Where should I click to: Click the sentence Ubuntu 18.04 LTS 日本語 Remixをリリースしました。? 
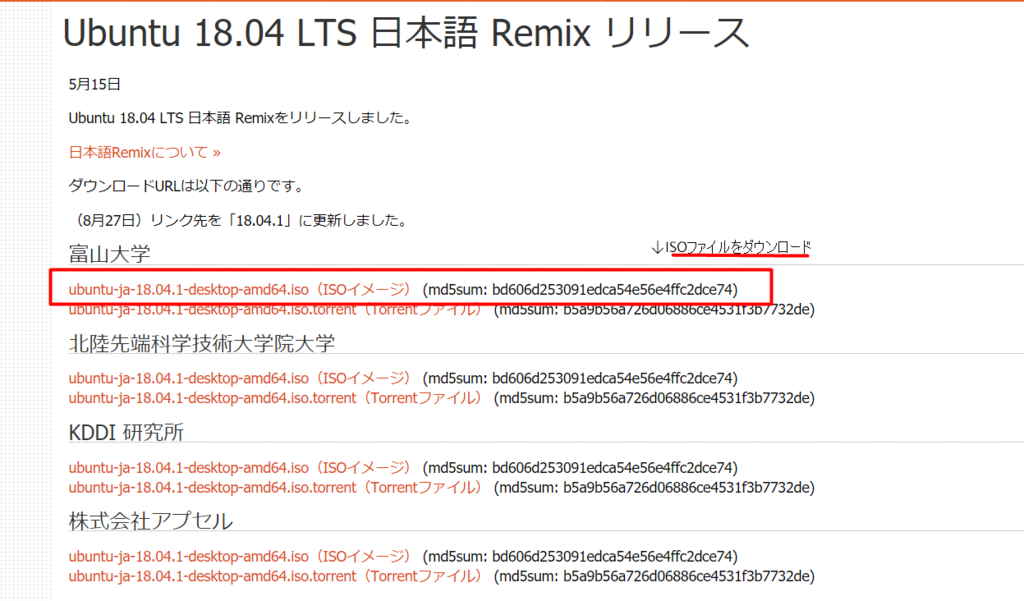[241, 118]
